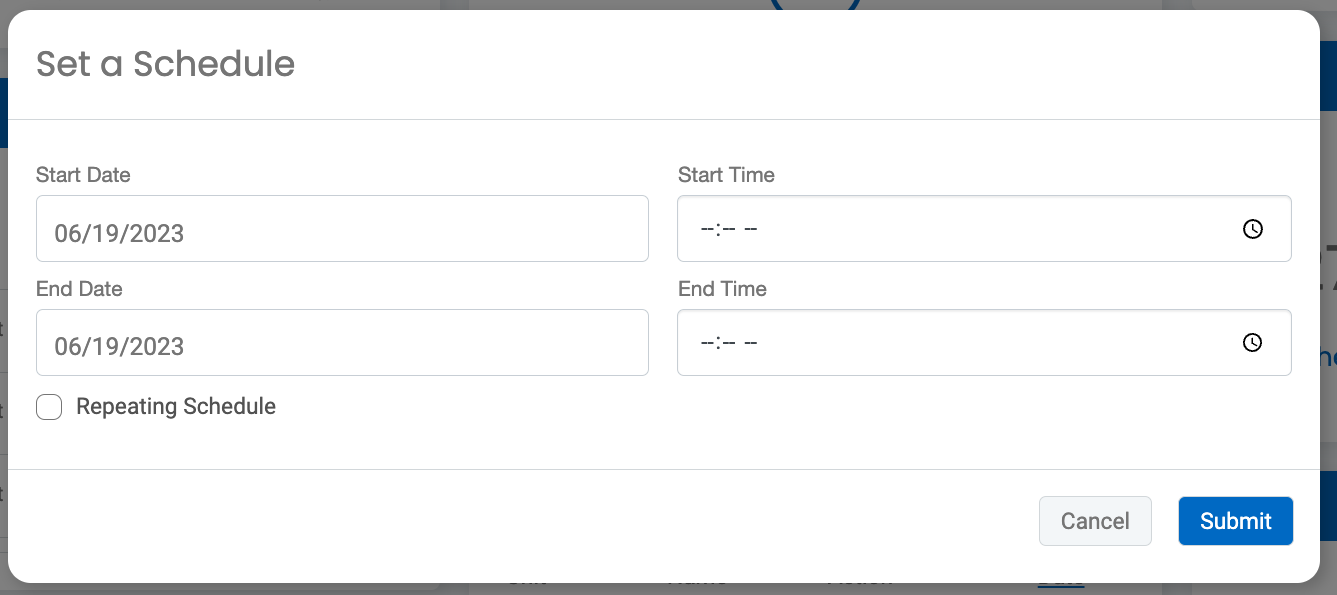Click the Start Date showing 06/19/2023
This screenshot has width=1337, height=595.
[342, 228]
